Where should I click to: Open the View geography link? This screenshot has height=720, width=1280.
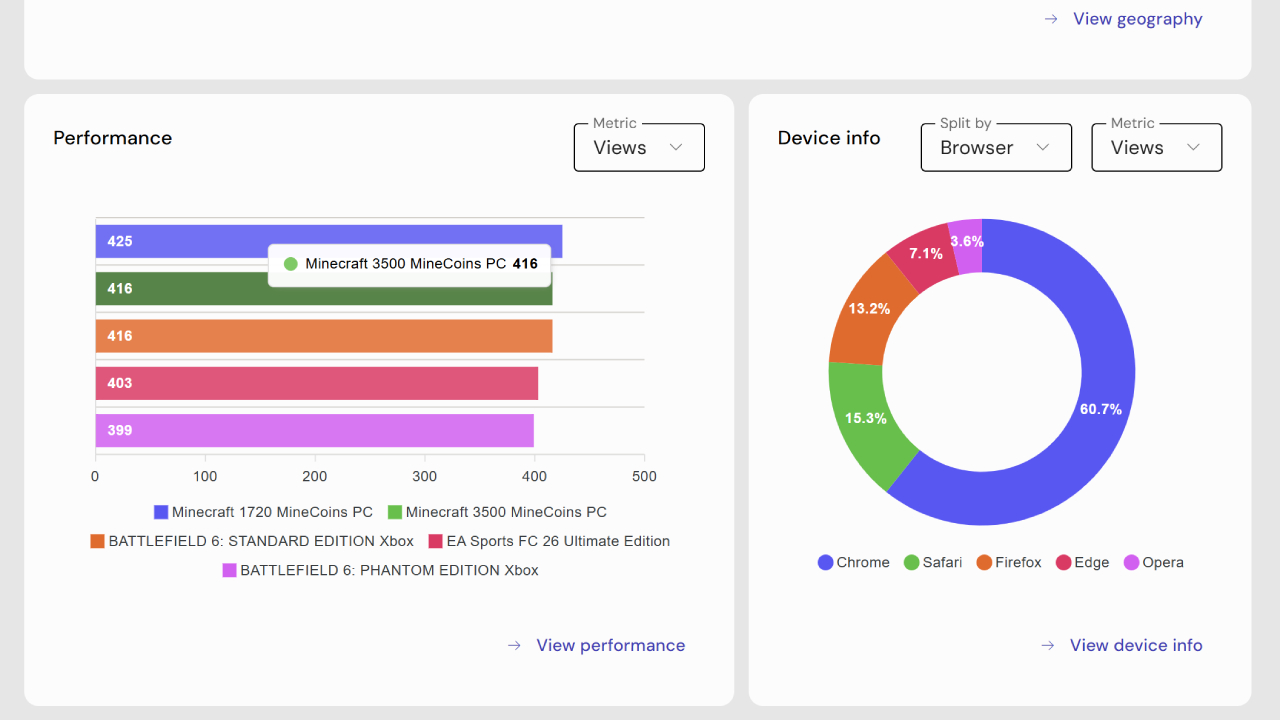[x=1123, y=19]
